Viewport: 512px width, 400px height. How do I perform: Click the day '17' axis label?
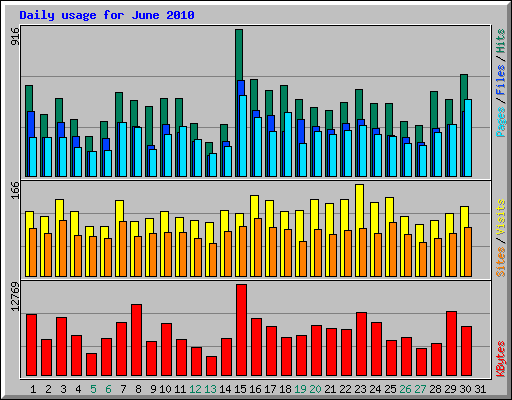[270, 389]
